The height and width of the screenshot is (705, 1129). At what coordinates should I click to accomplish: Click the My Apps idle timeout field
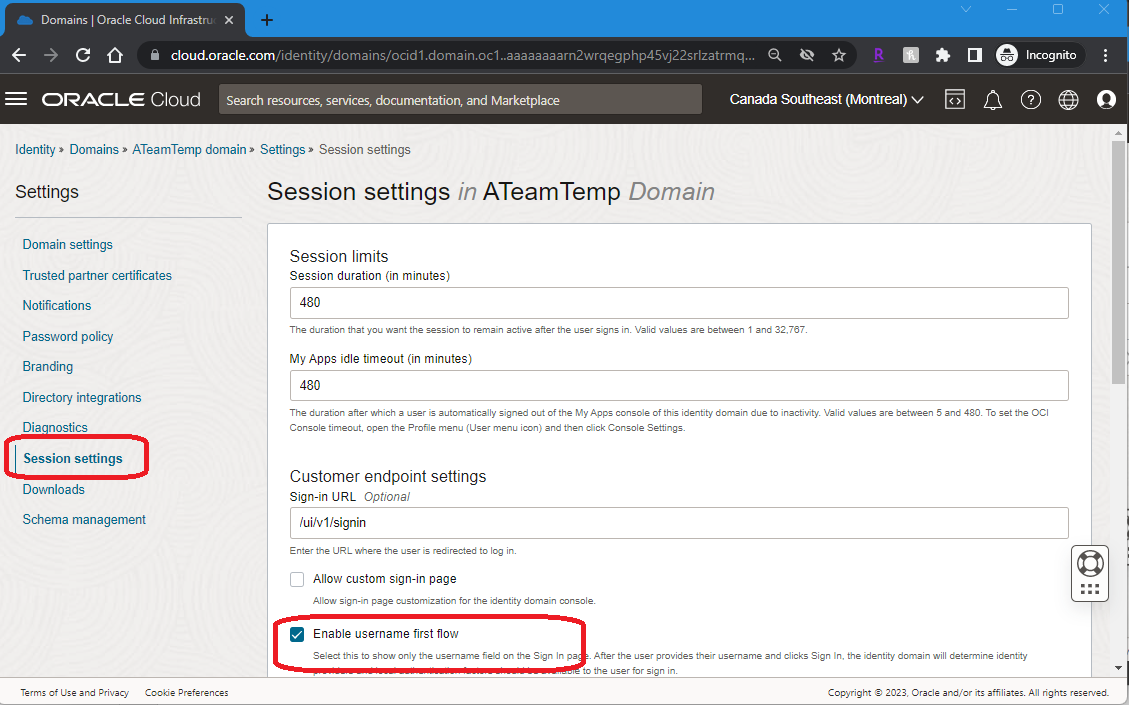(x=679, y=386)
